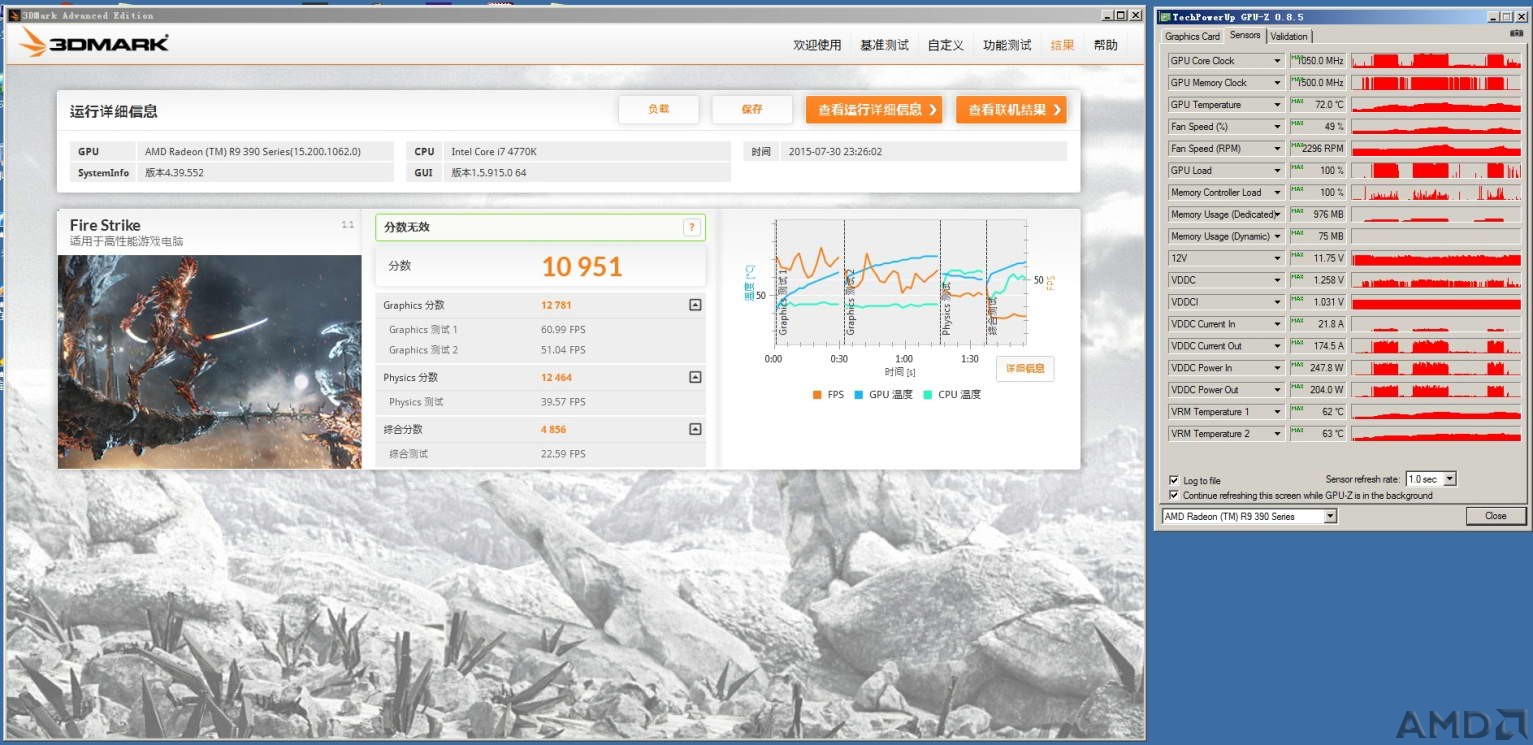
Task: Click the Physics 测试 39.57 FPS value
Action: [x=563, y=402]
